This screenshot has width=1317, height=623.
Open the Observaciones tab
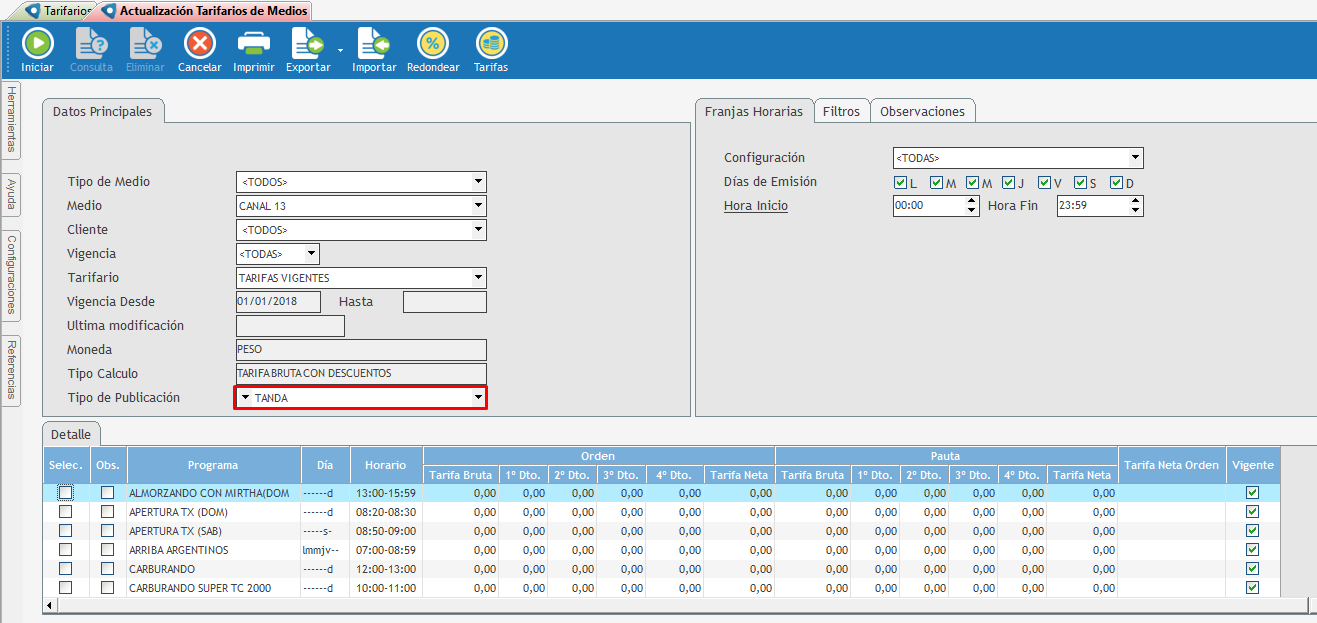click(x=921, y=112)
